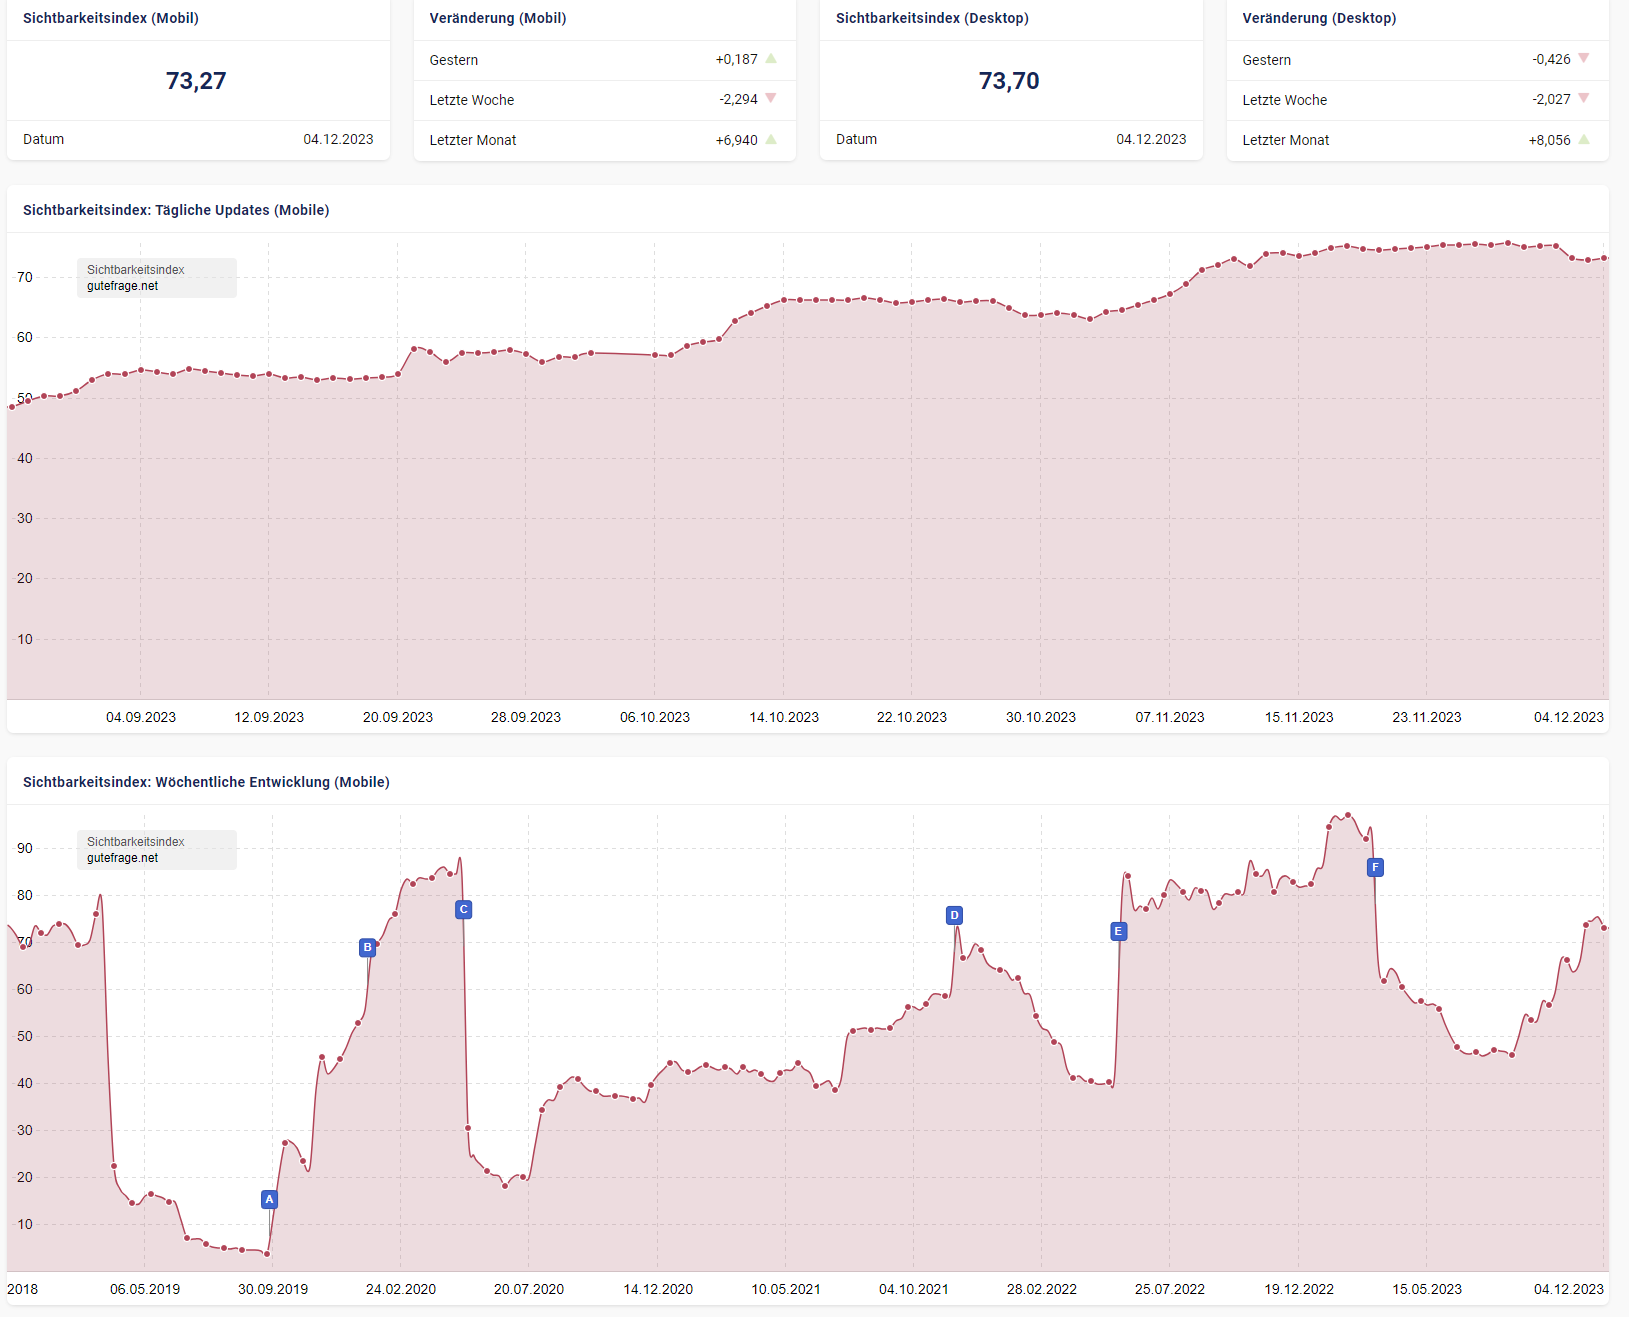
Task: Click the Tägliche Updates (Mobile) chart title
Action: tap(176, 210)
